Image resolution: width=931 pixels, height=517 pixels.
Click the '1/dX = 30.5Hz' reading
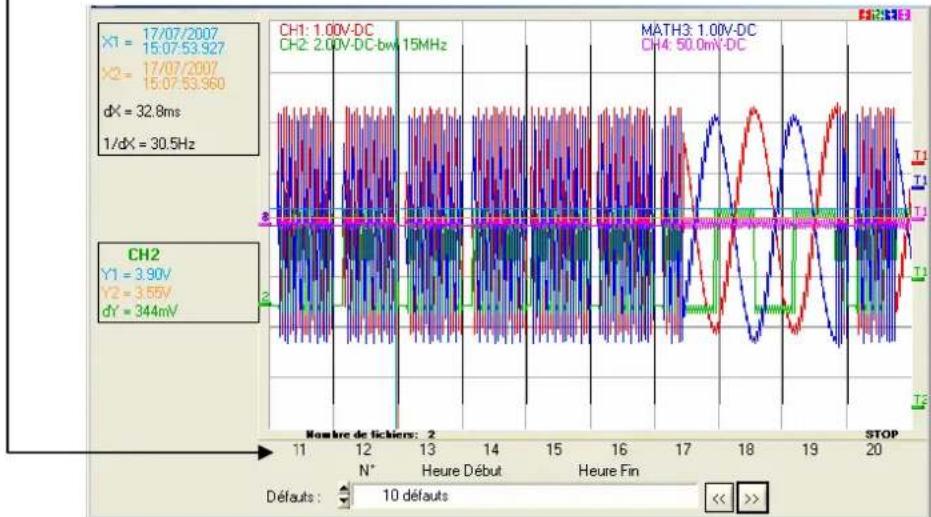pos(149,144)
